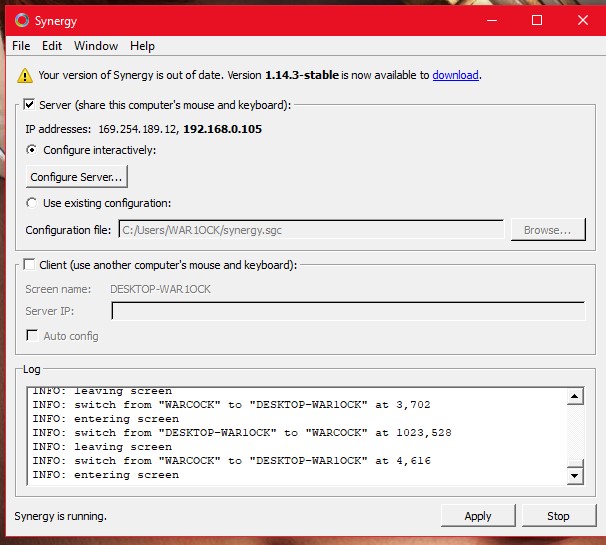The width and height of the screenshot is (606, 545).
Task: Click log line ending with 3,702
Action: point(232,405)
